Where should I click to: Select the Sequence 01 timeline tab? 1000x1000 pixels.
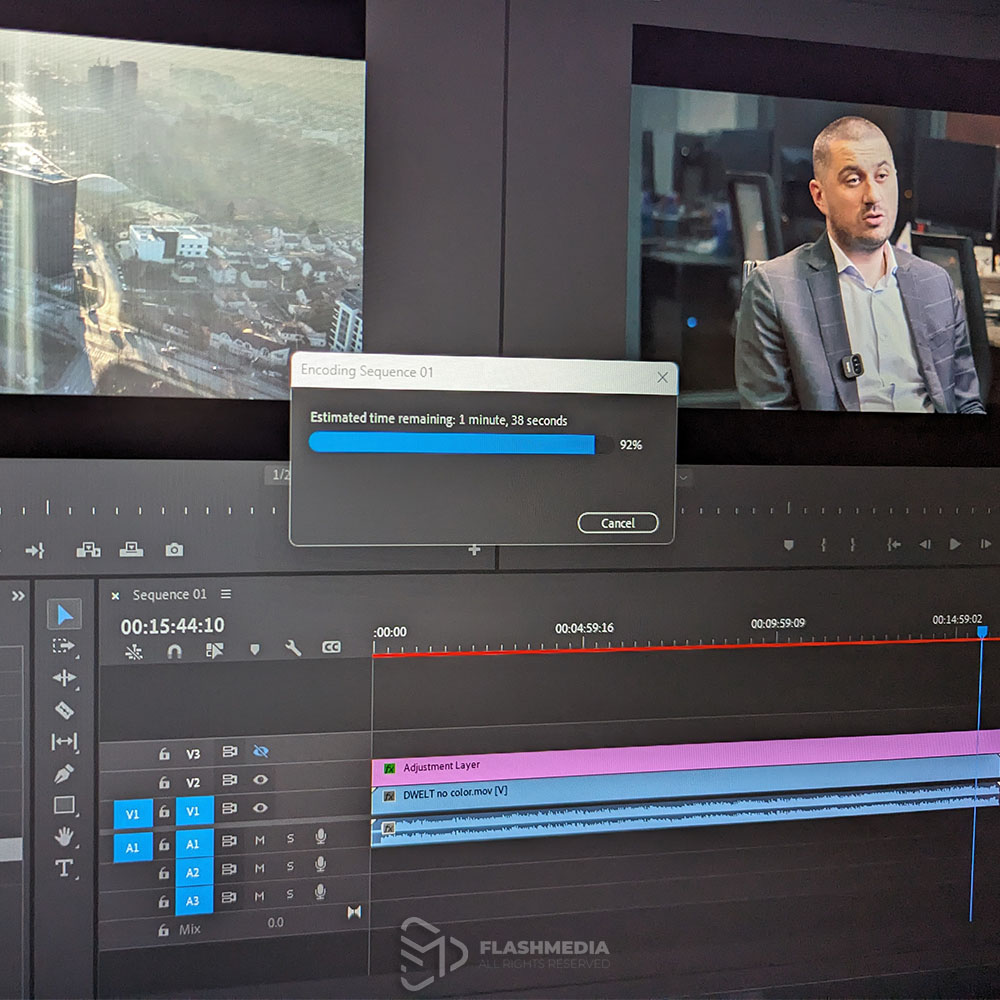tap(169, 594)
